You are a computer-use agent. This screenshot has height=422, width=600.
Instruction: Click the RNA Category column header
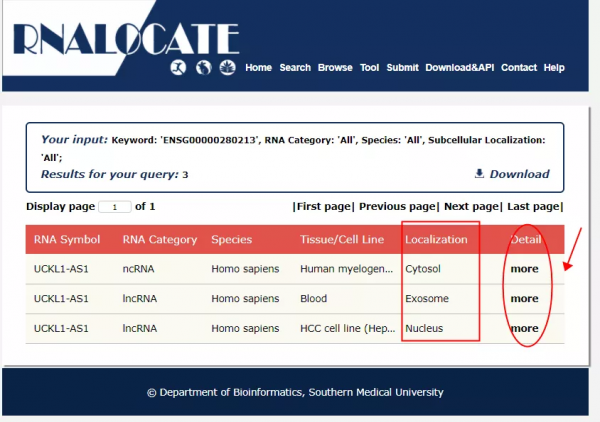160,240
